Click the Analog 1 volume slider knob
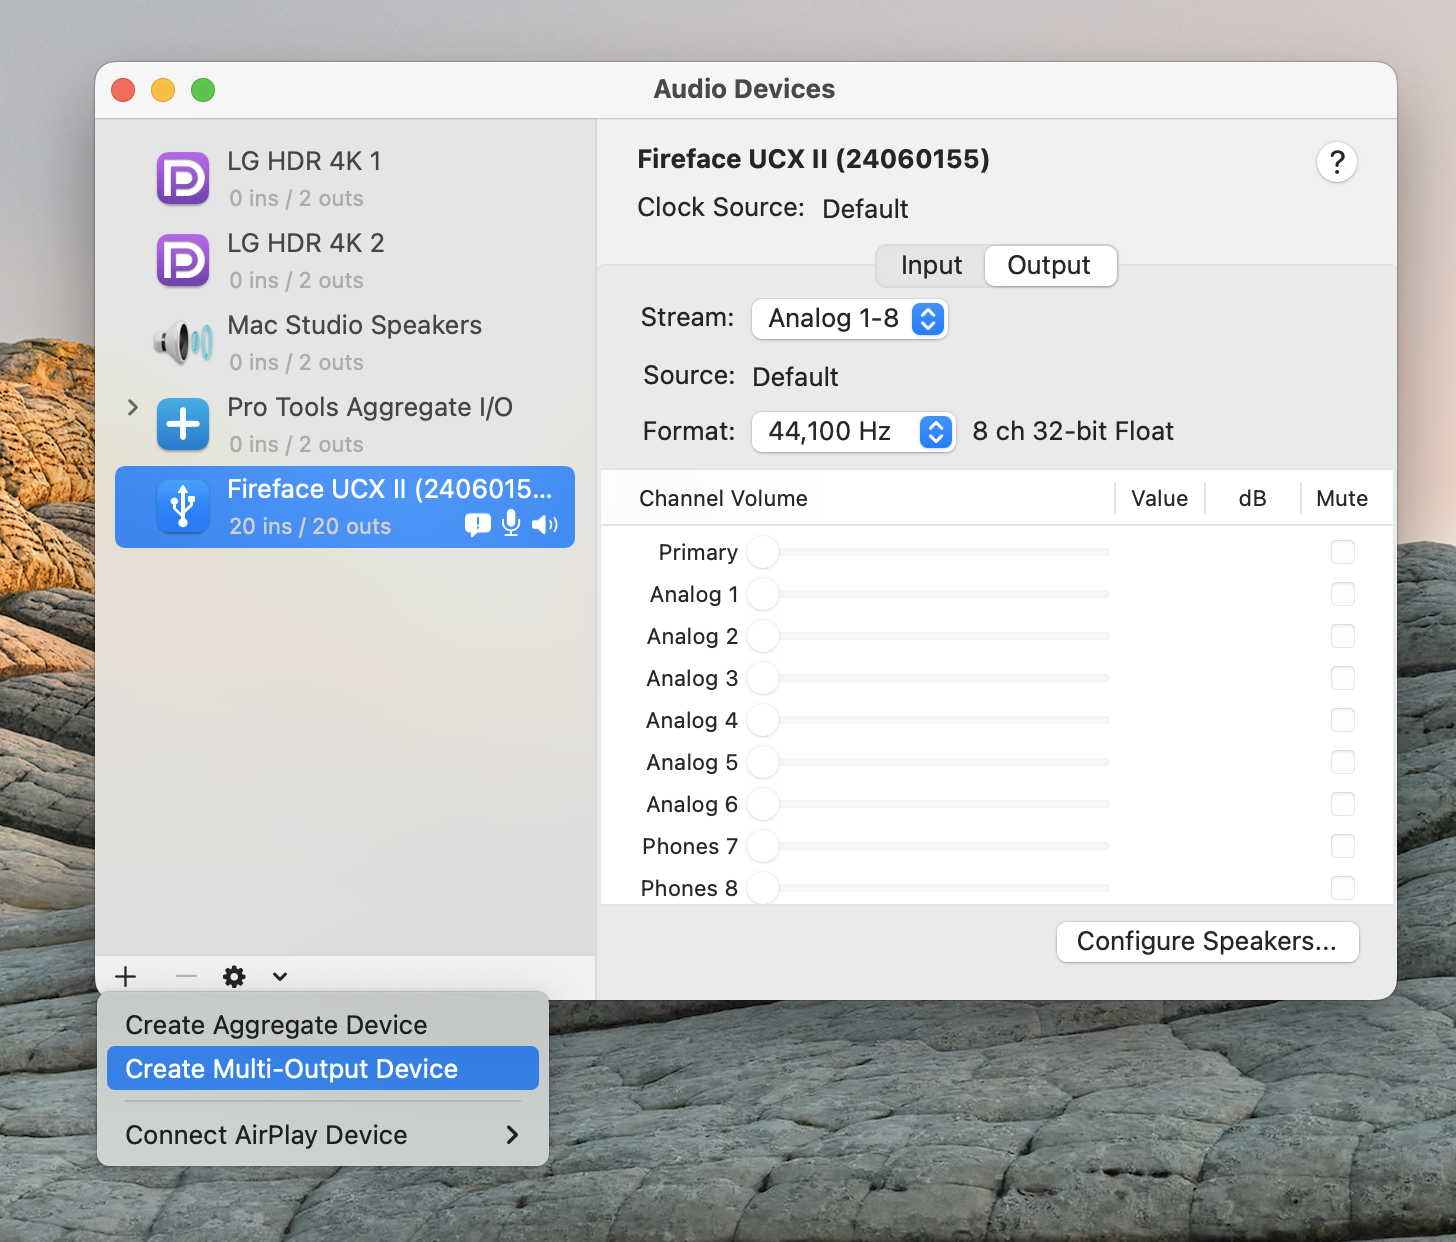 (x=763, y=594)
